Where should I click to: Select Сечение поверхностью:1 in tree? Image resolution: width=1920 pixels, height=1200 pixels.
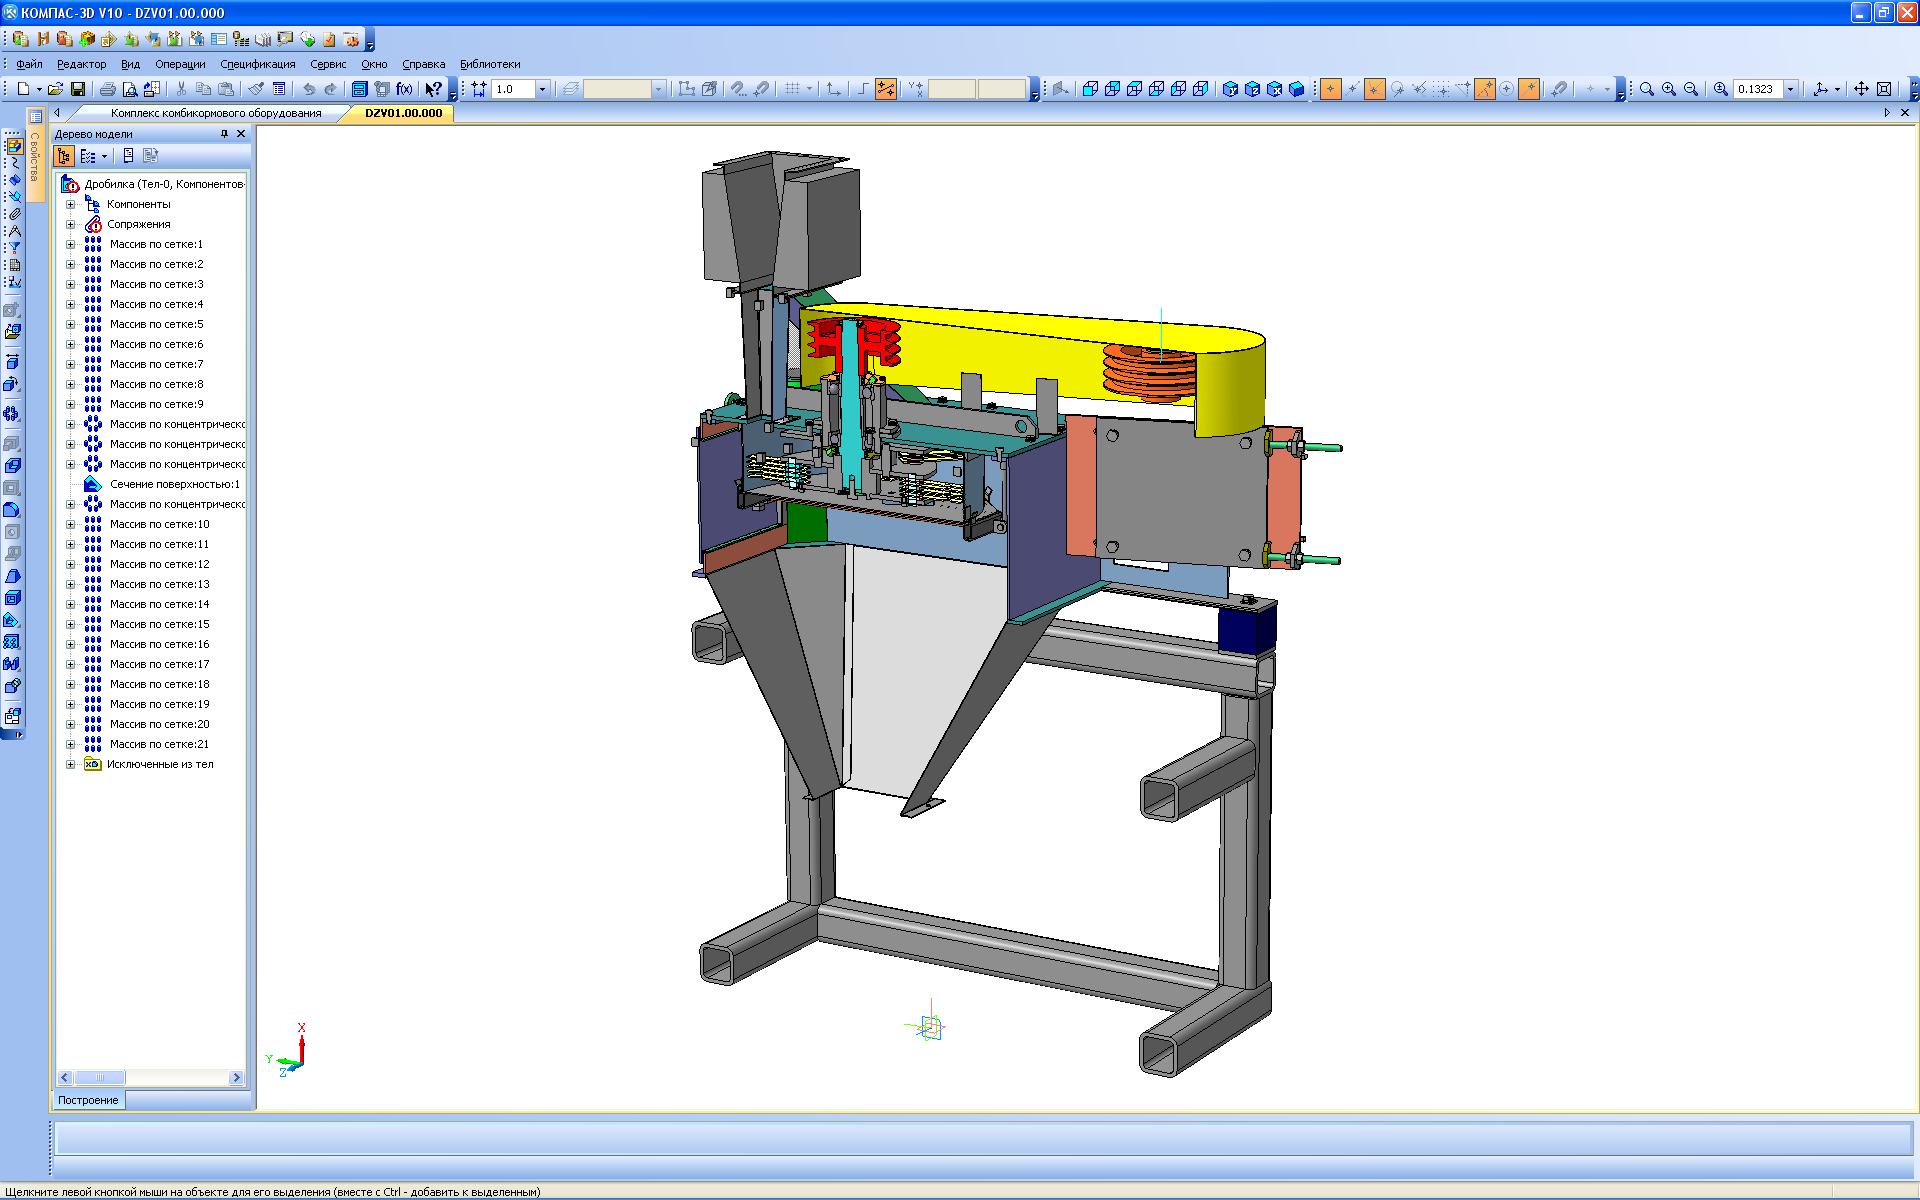[x=174, y=484]
